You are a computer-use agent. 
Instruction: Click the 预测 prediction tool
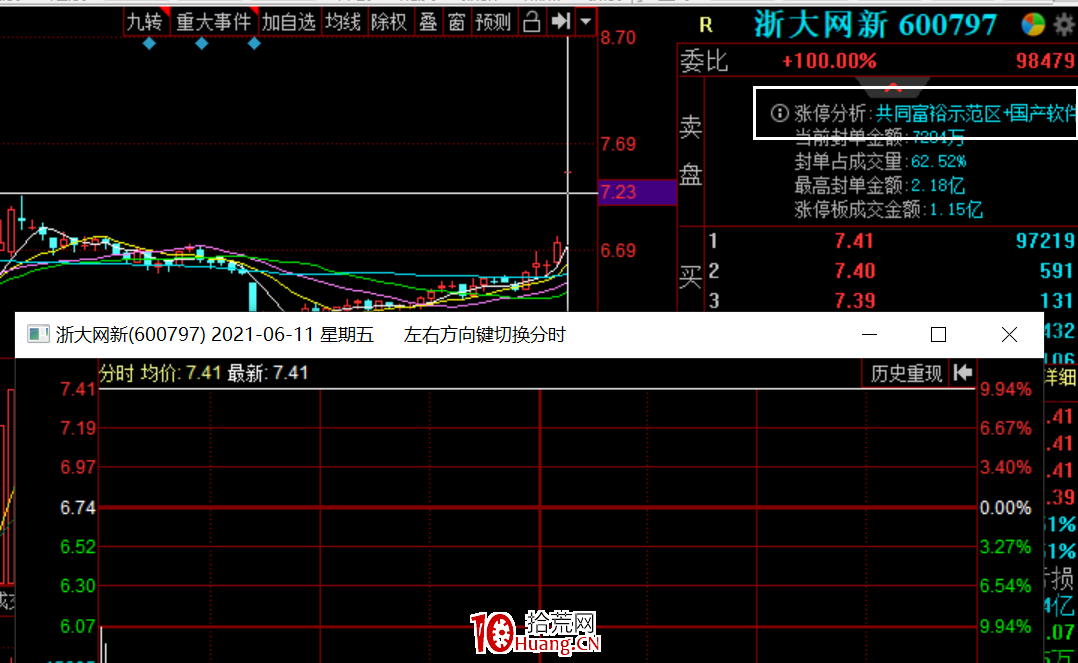click(x=491, y=21)
